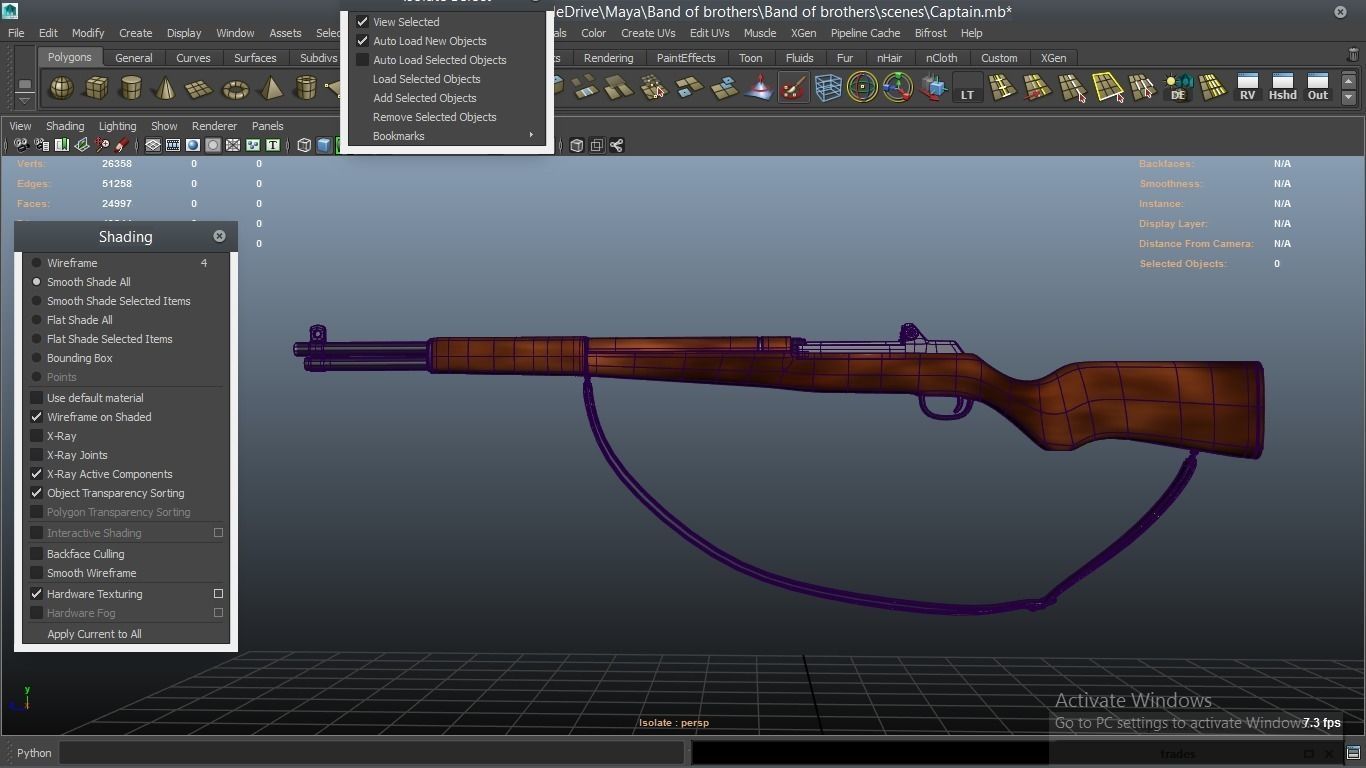Switch to the Rendering shelf tab
This screenshot has width=1366, height=768.
[608, 58]
